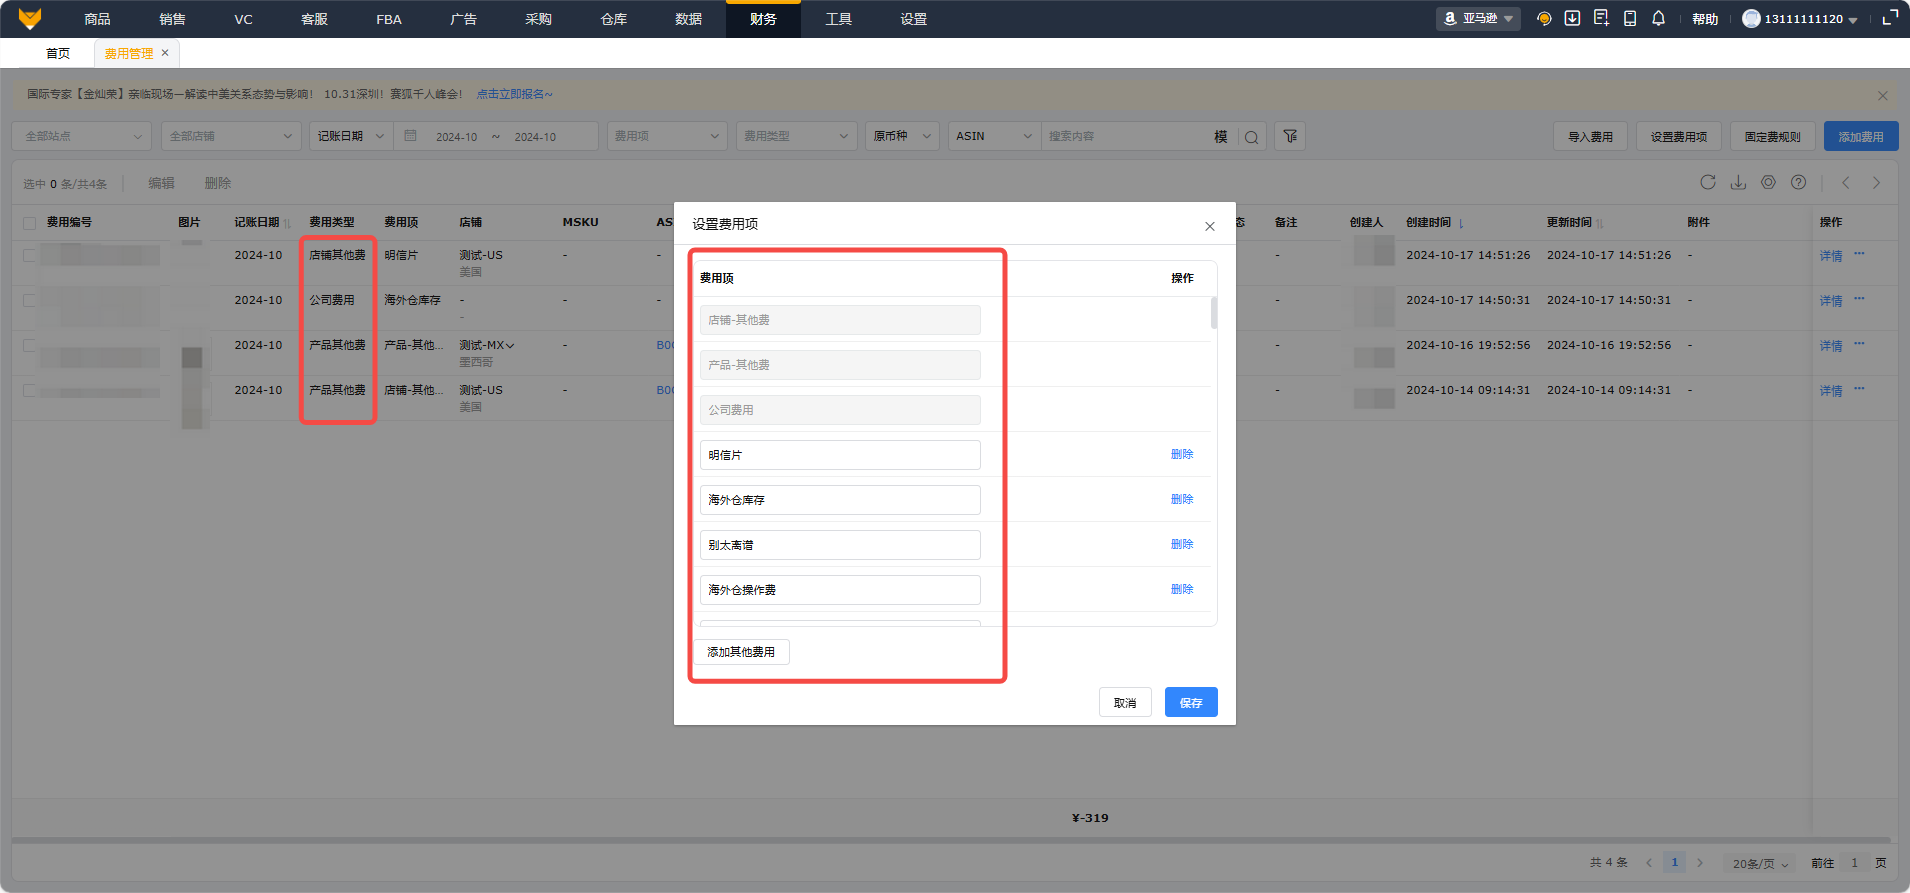Sort by 更新时间 column
The height and width of the screenshot is (893, 1910).
tap(1600, 223)
